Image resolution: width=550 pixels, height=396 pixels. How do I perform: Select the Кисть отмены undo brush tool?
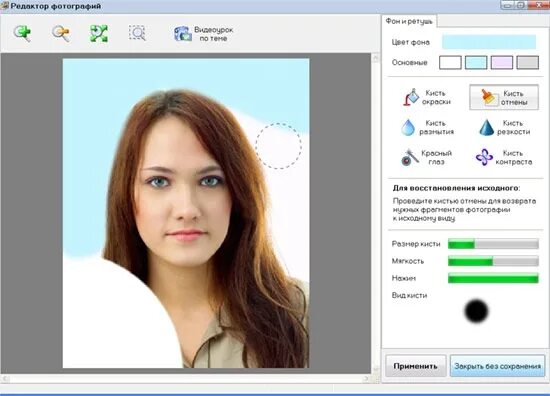(504, 98)
